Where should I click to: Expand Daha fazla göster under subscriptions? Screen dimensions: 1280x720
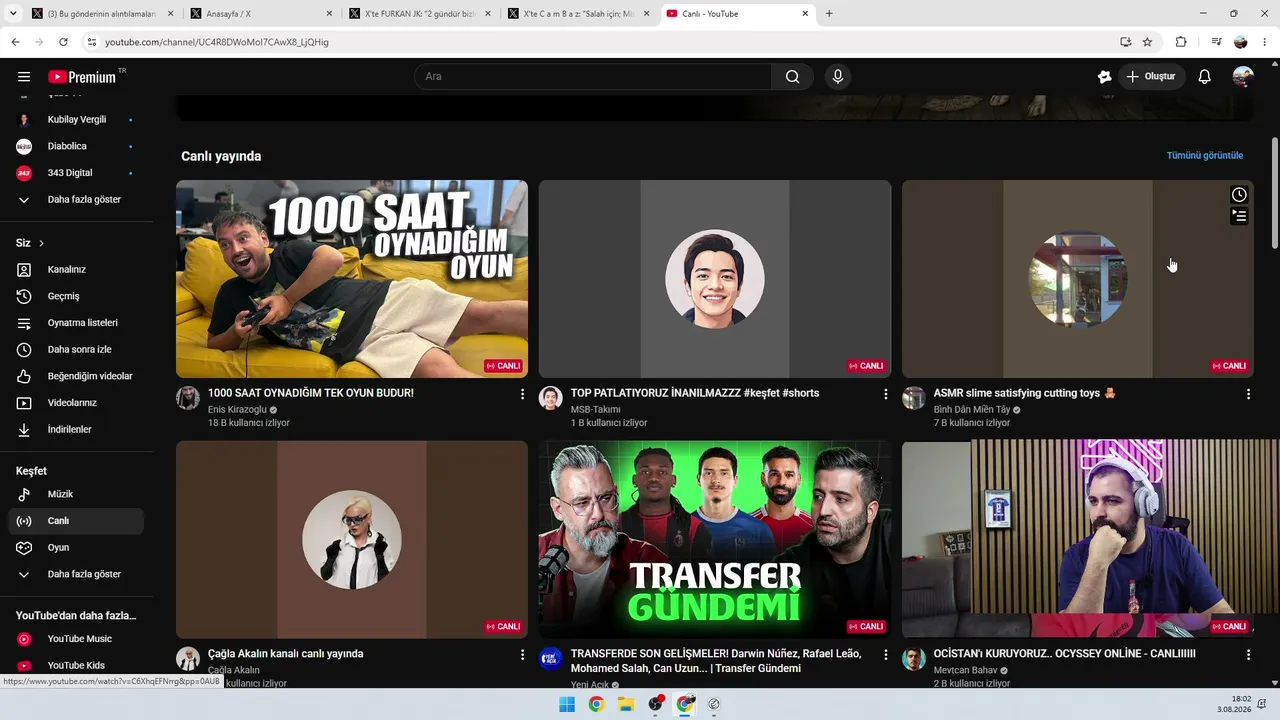pos(75,199)
